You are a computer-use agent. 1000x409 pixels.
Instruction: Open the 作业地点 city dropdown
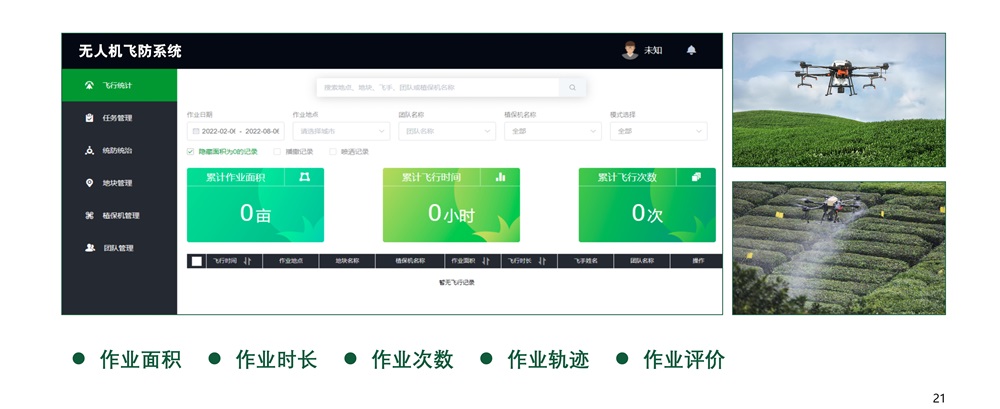340,131
